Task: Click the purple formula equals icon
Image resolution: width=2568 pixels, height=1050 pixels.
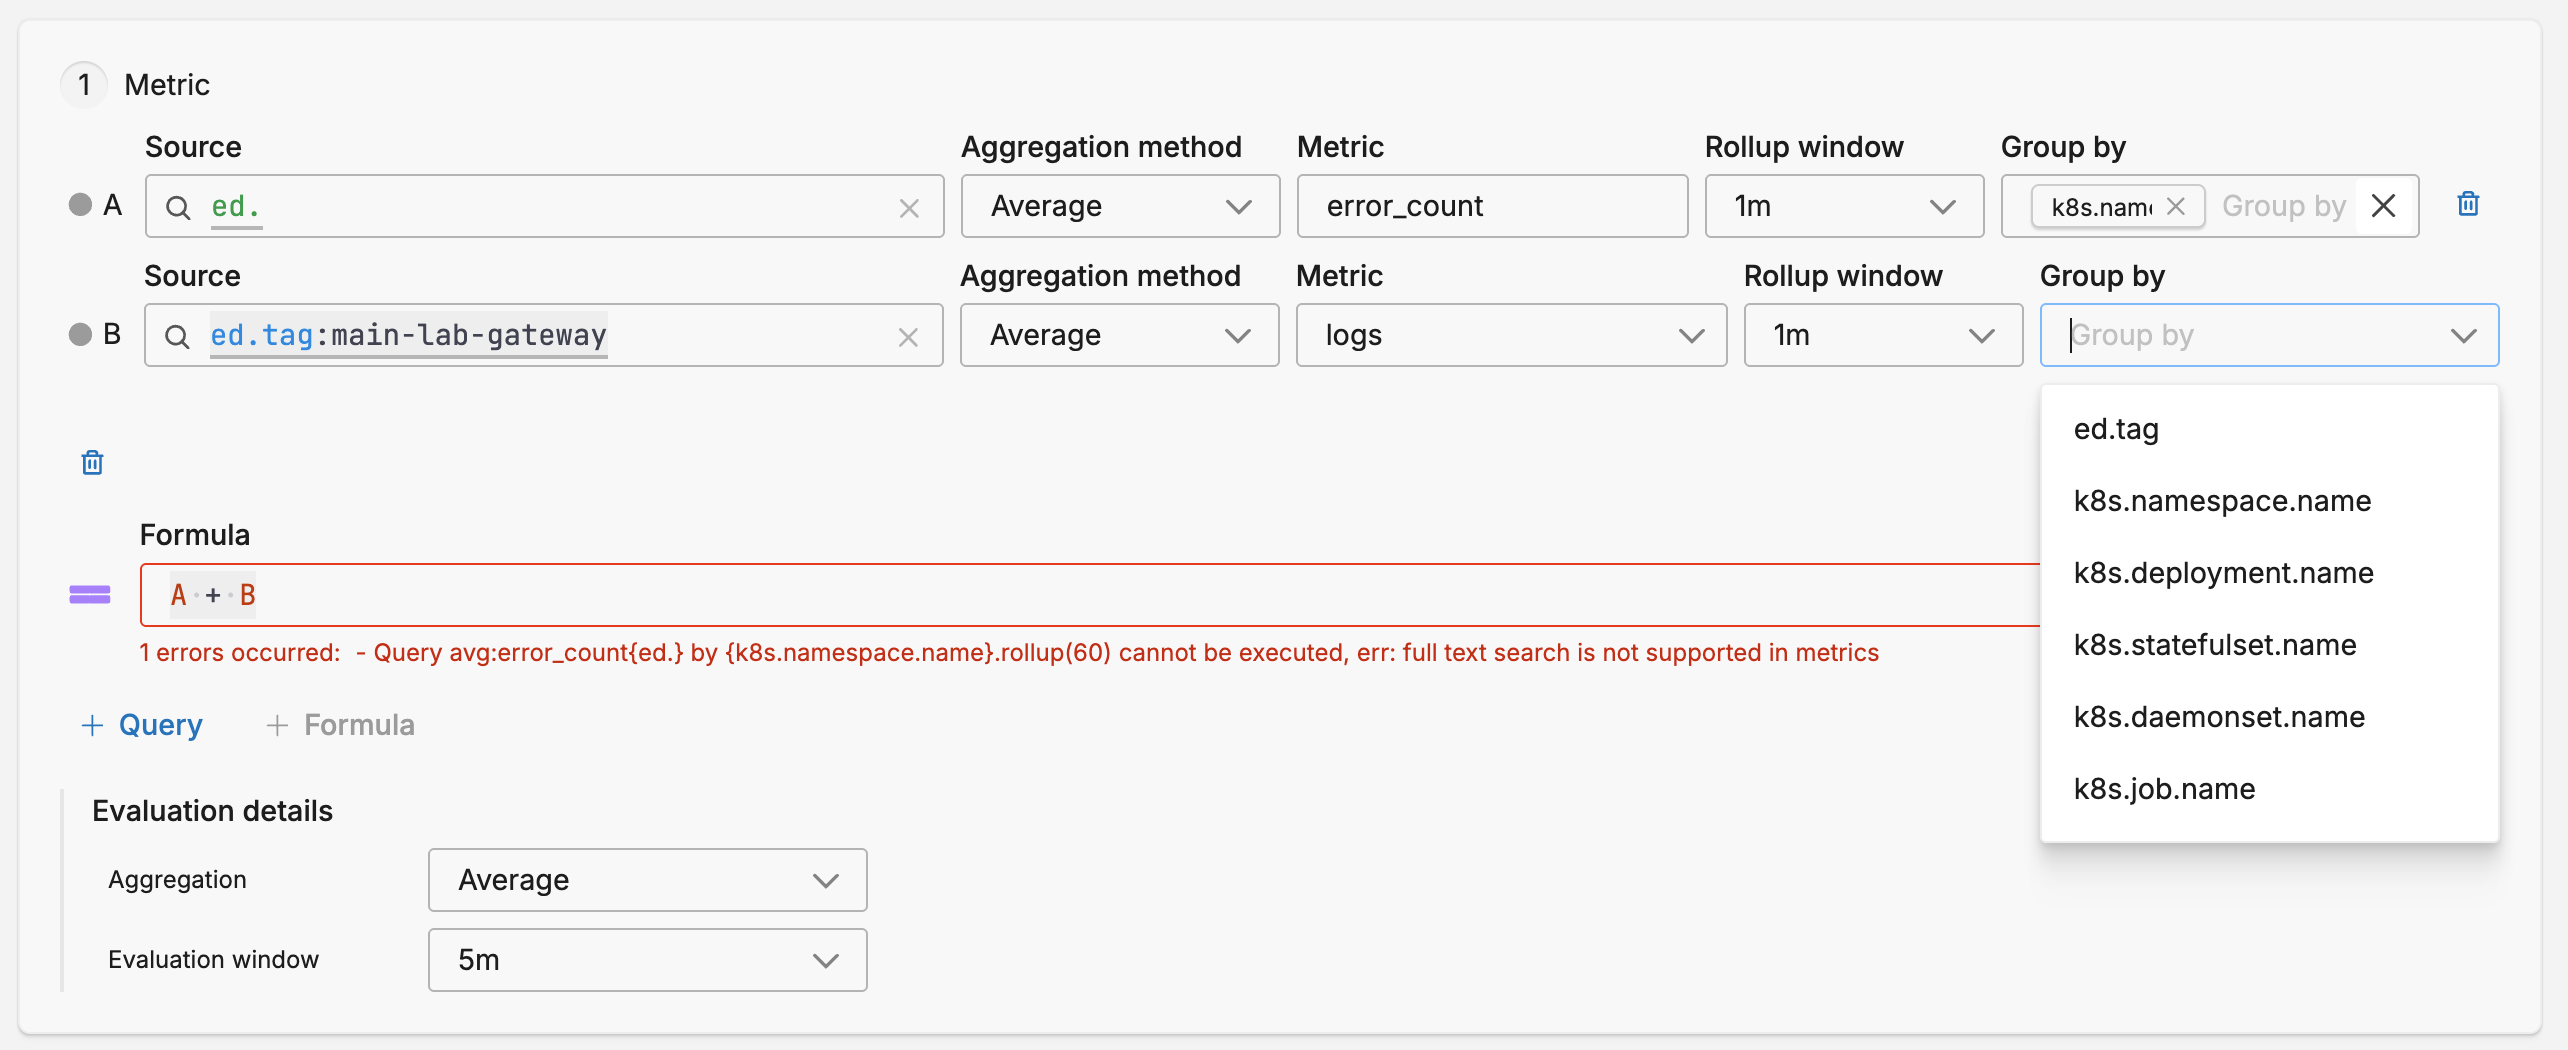Action: pyautogui.click(x=89, y=595)
